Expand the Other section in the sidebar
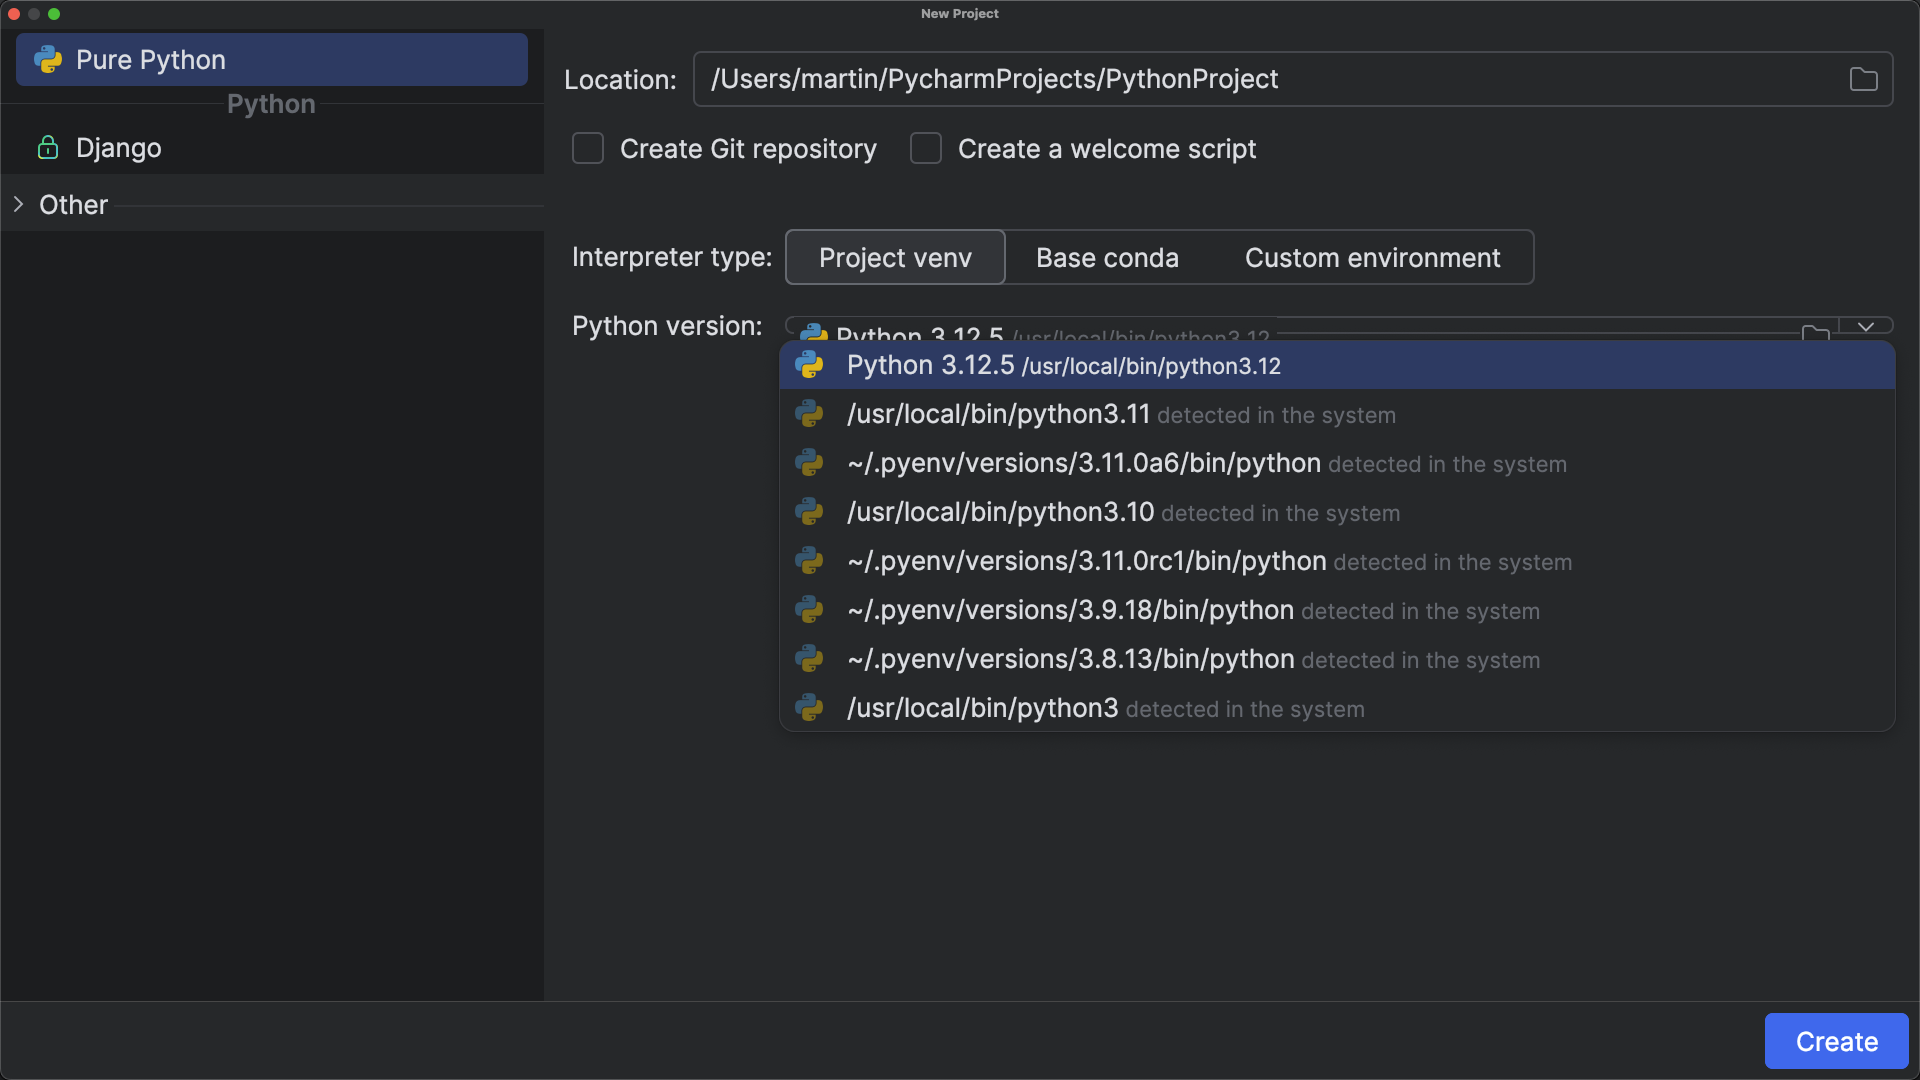 (18, 204)
